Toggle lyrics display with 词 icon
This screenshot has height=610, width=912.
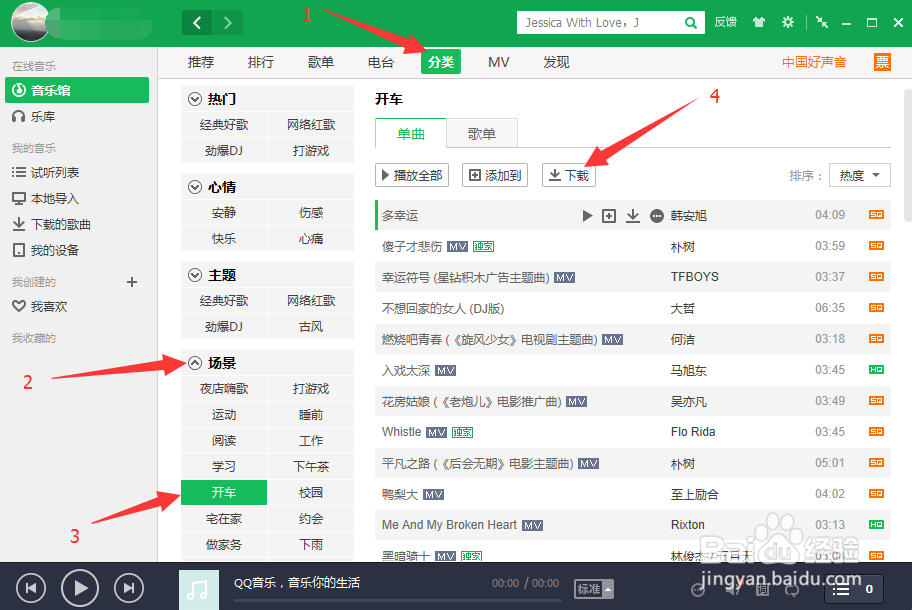tap(763, 590)
